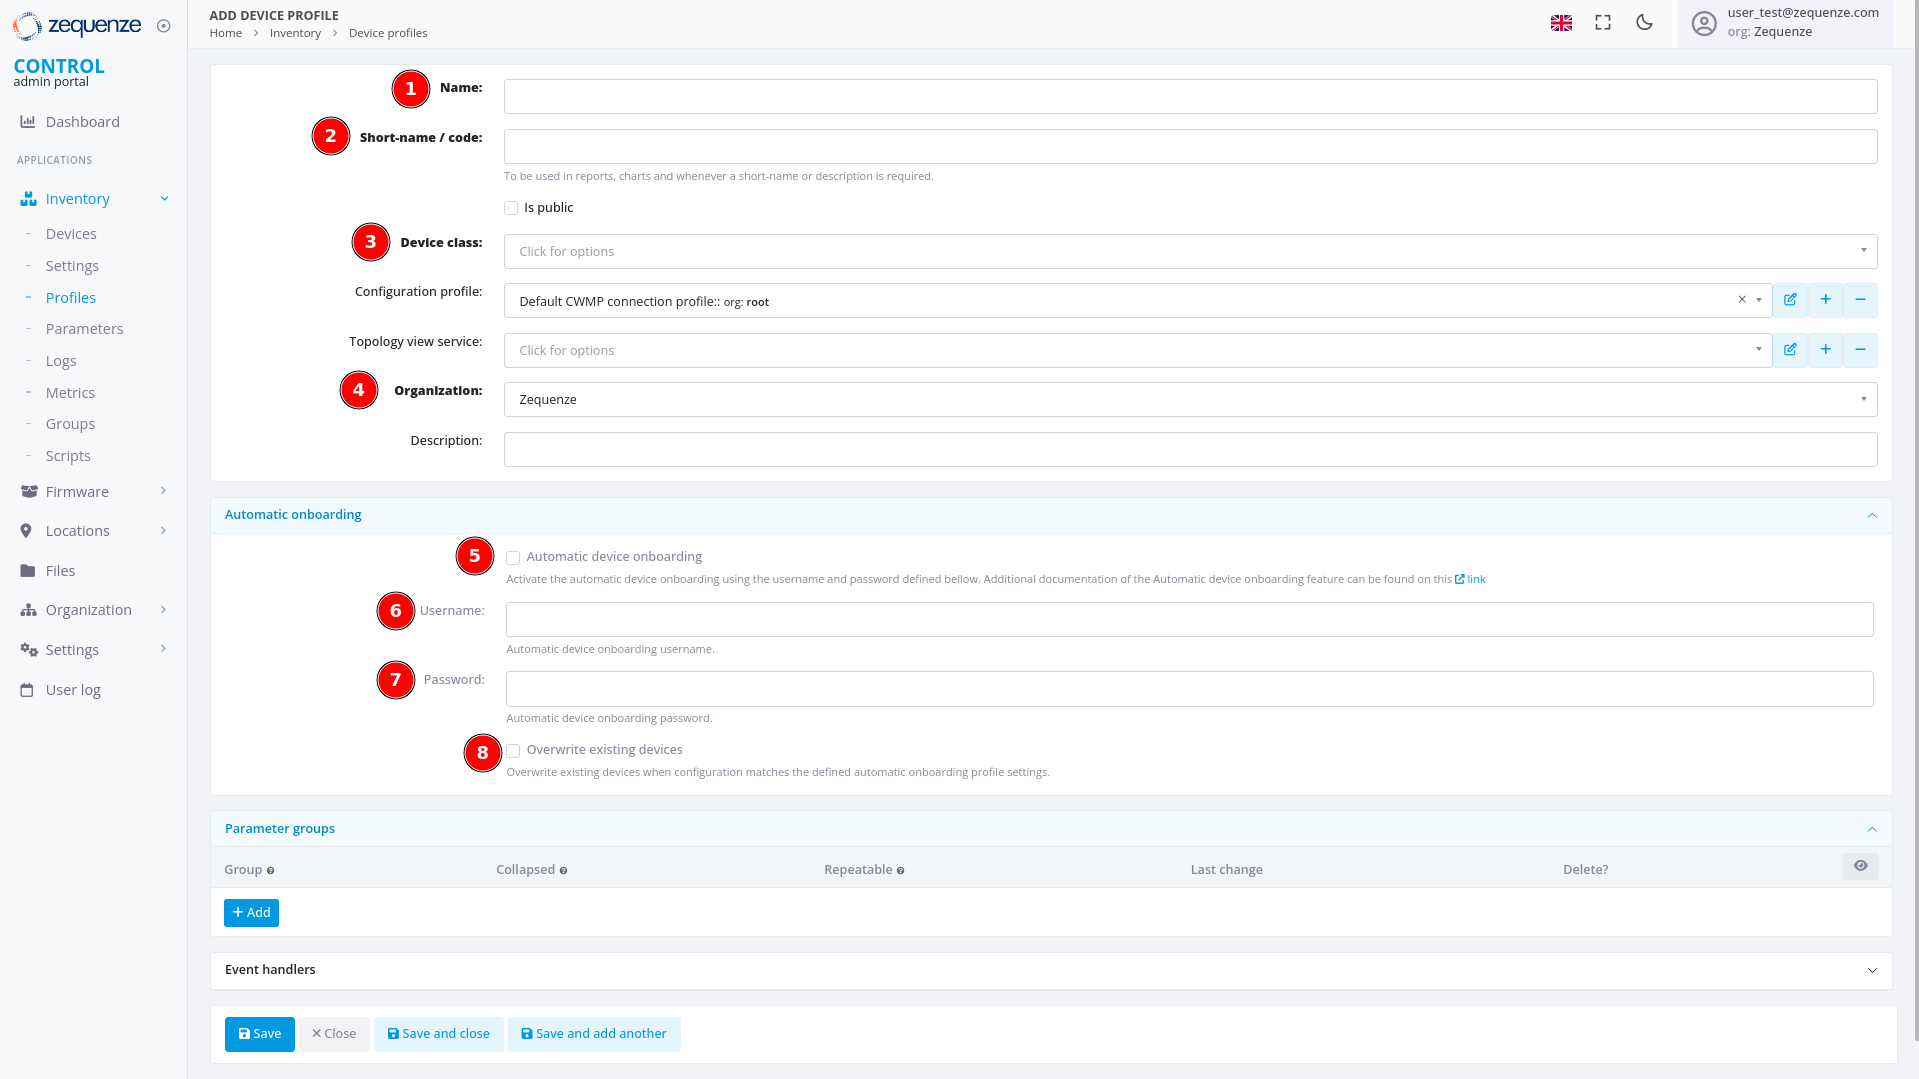Open the Device class dropdown
The width and height of the screenshot is (1919, 1079).
(1190, 252)
